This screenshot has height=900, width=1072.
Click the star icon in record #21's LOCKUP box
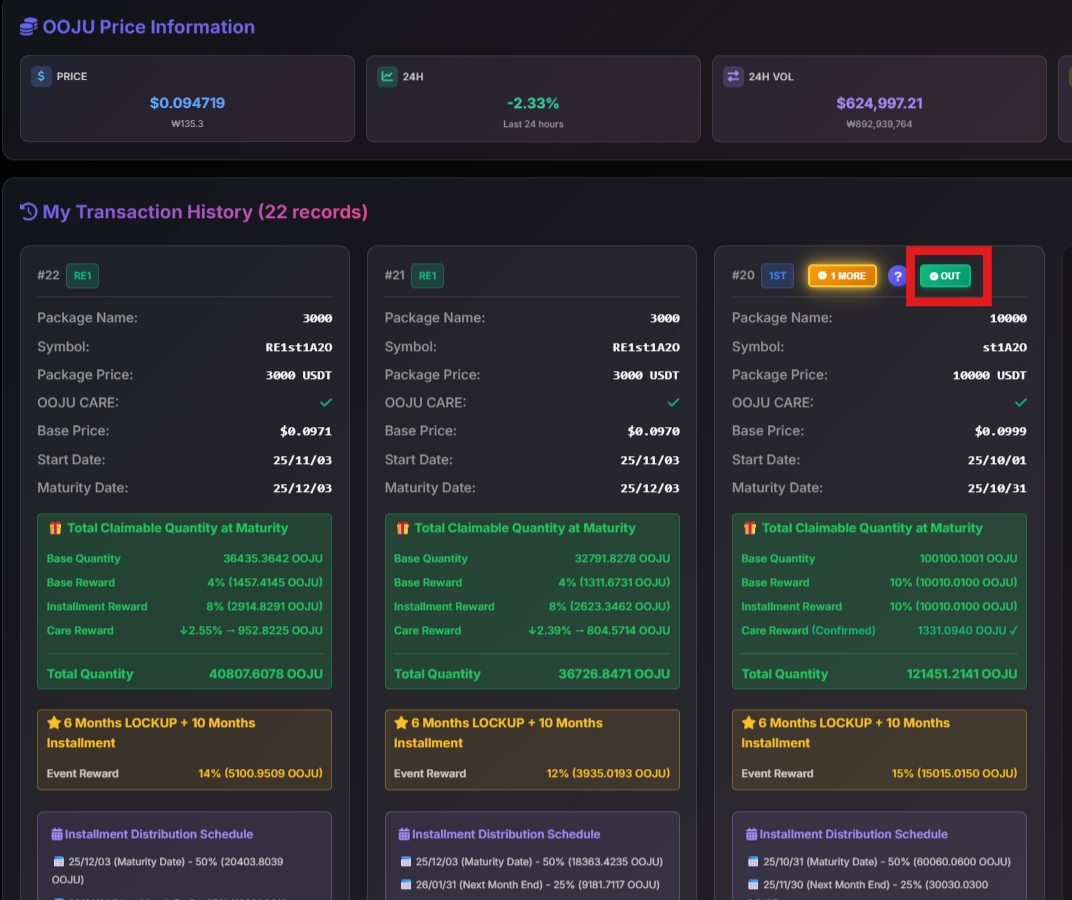401,723
